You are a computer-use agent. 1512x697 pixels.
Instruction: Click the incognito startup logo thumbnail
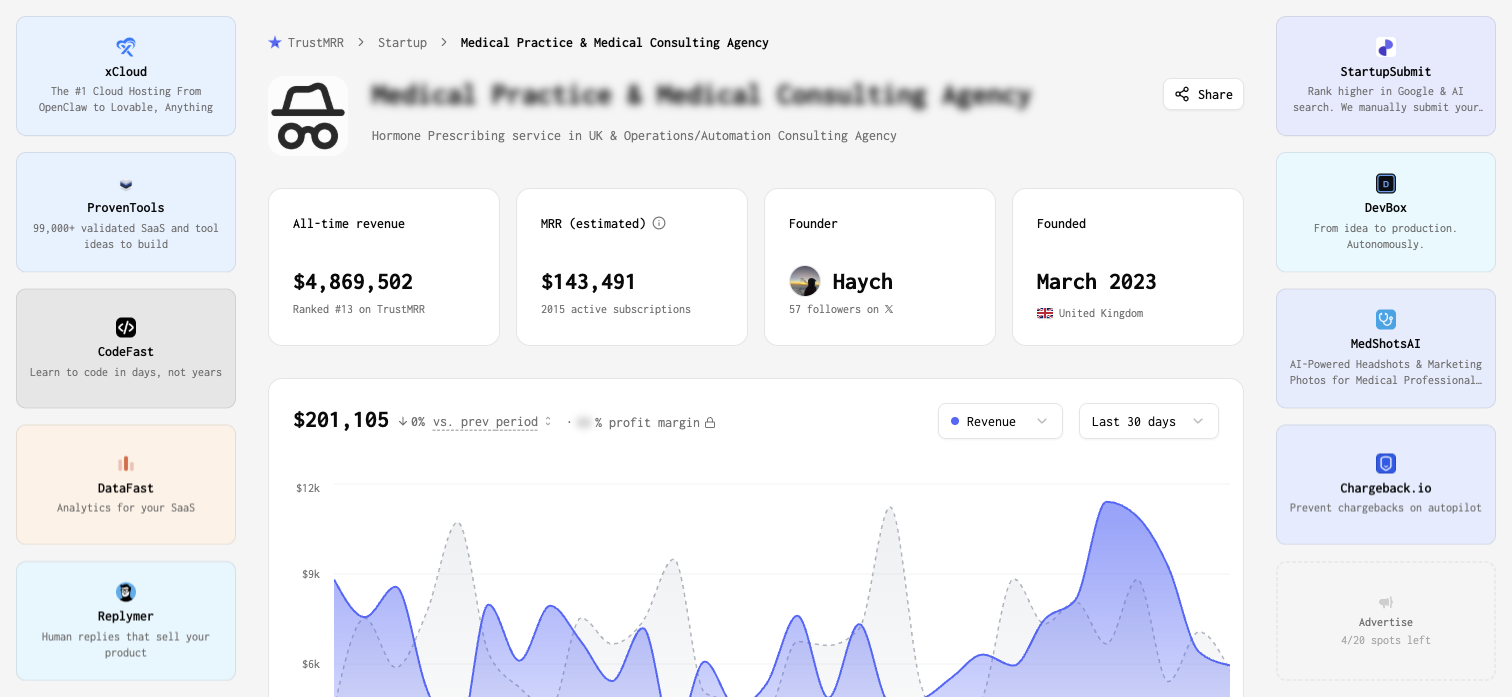tap(308, 116)
